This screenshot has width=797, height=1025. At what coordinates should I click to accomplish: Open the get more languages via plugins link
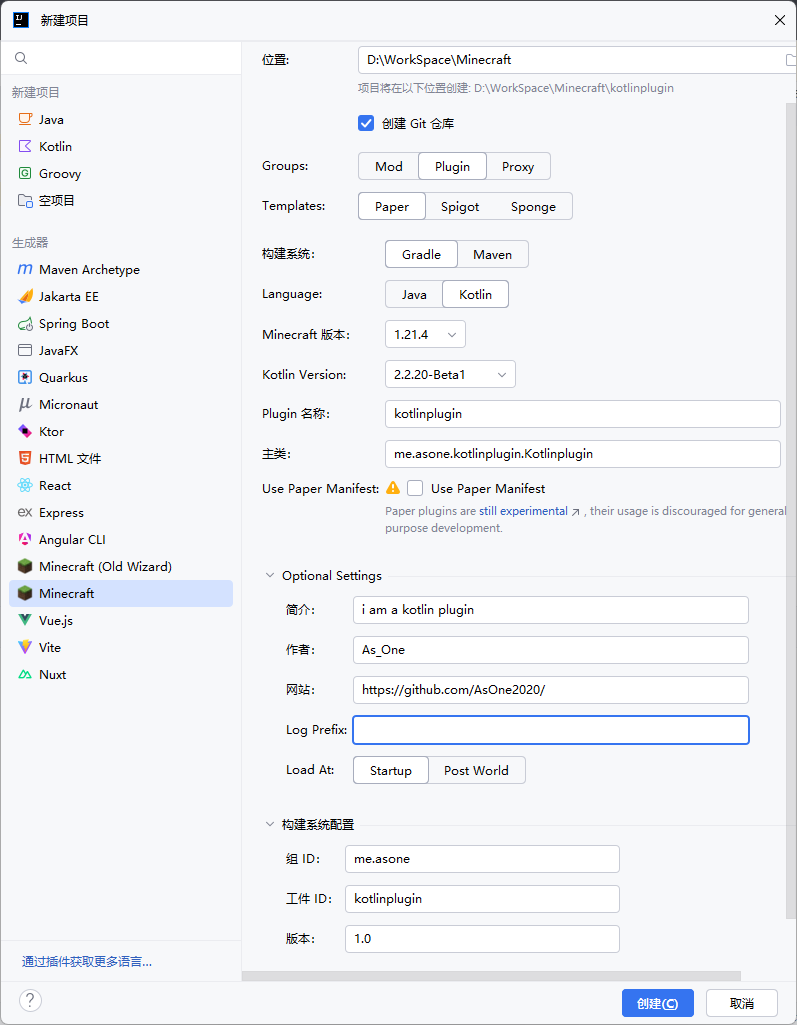(87, 962)
